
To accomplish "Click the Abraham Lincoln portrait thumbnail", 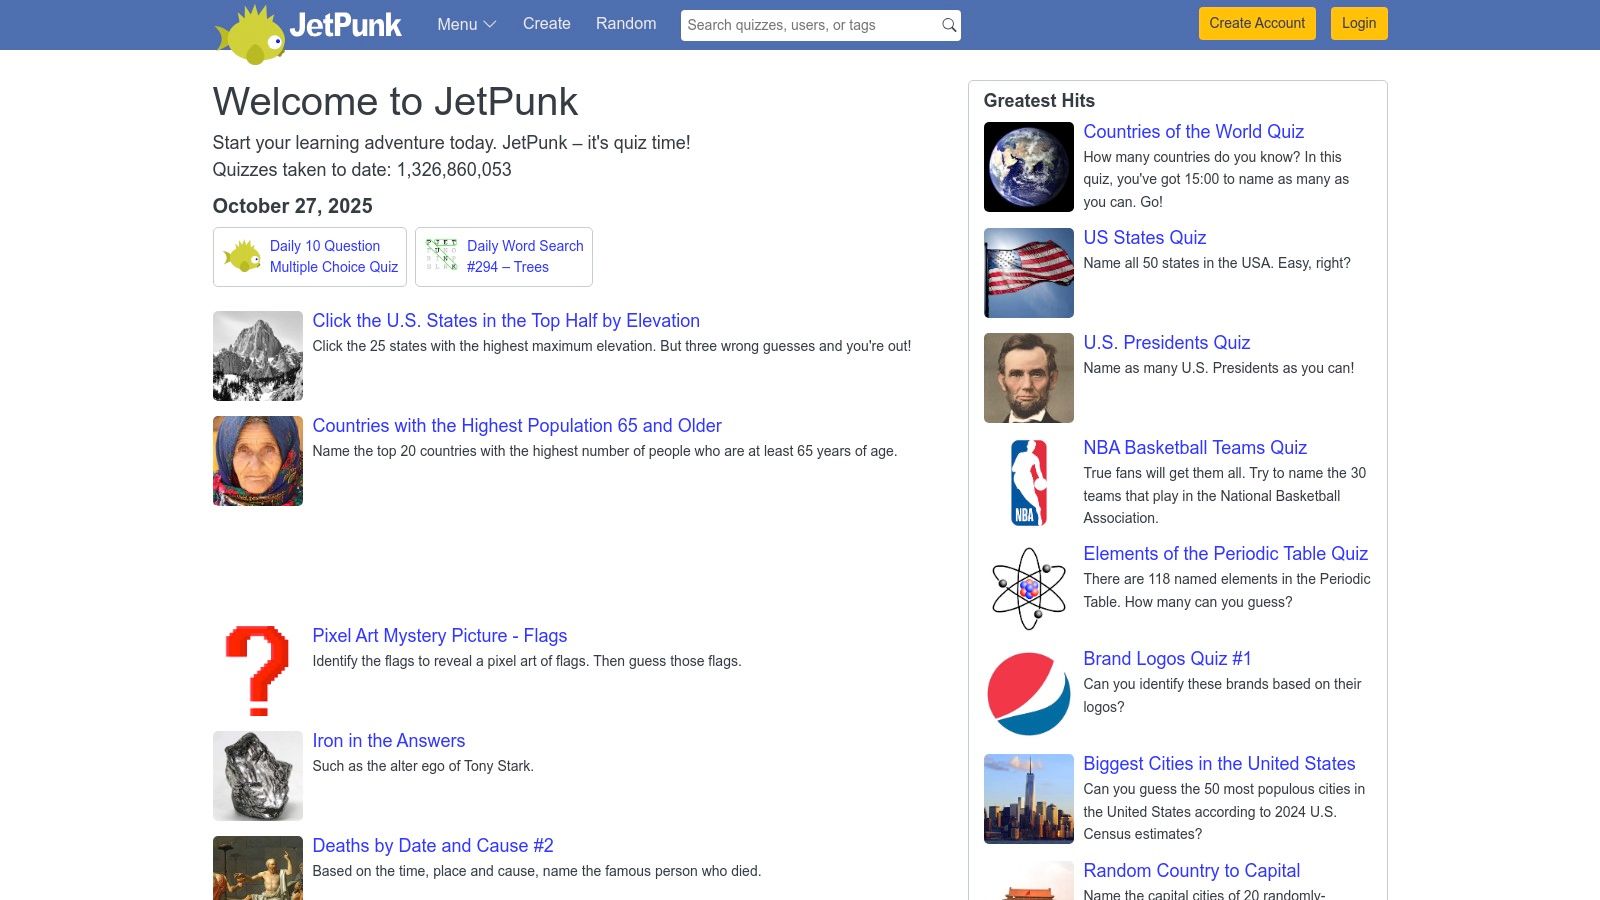I will 1028,377.
